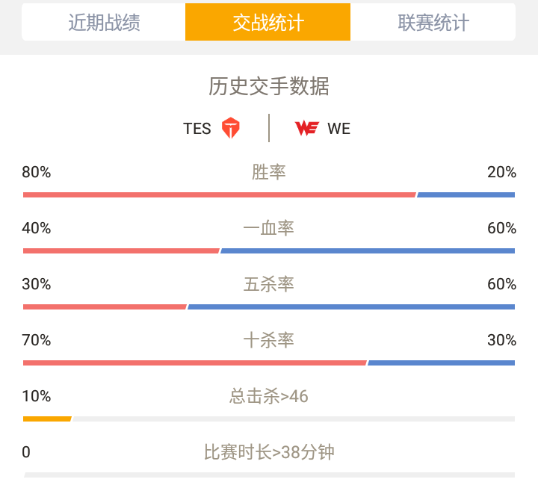Click the red 十杀率 bar segment
The width and height of the screenshot is (538, 500).
[195, 363]
